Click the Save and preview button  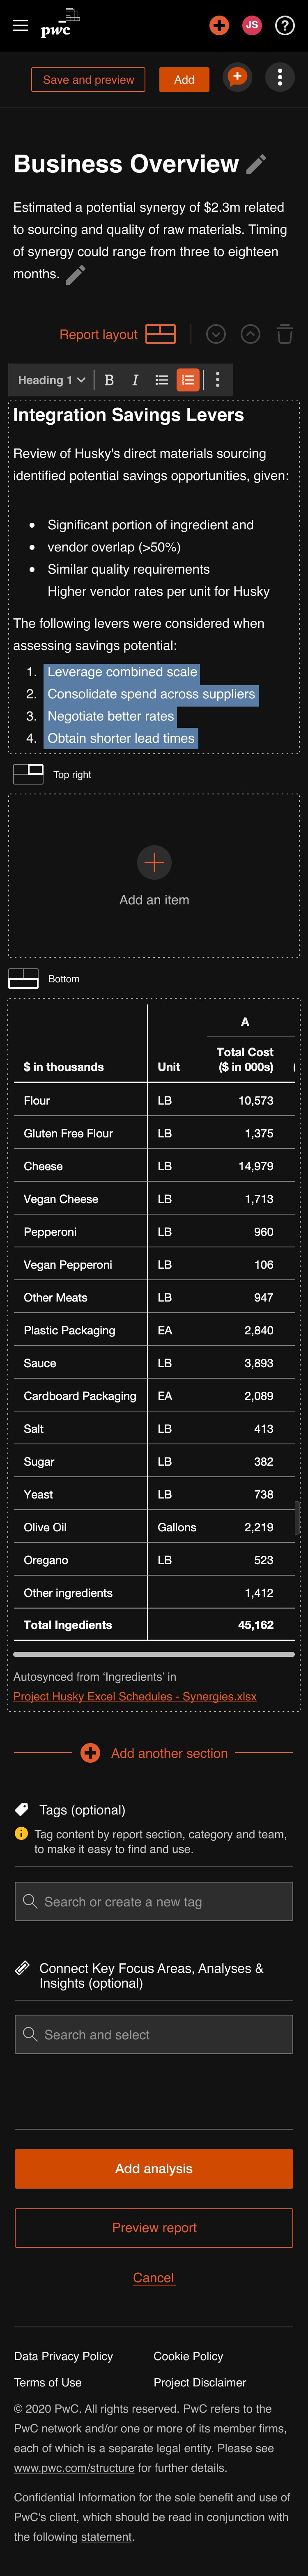point(88,80)
